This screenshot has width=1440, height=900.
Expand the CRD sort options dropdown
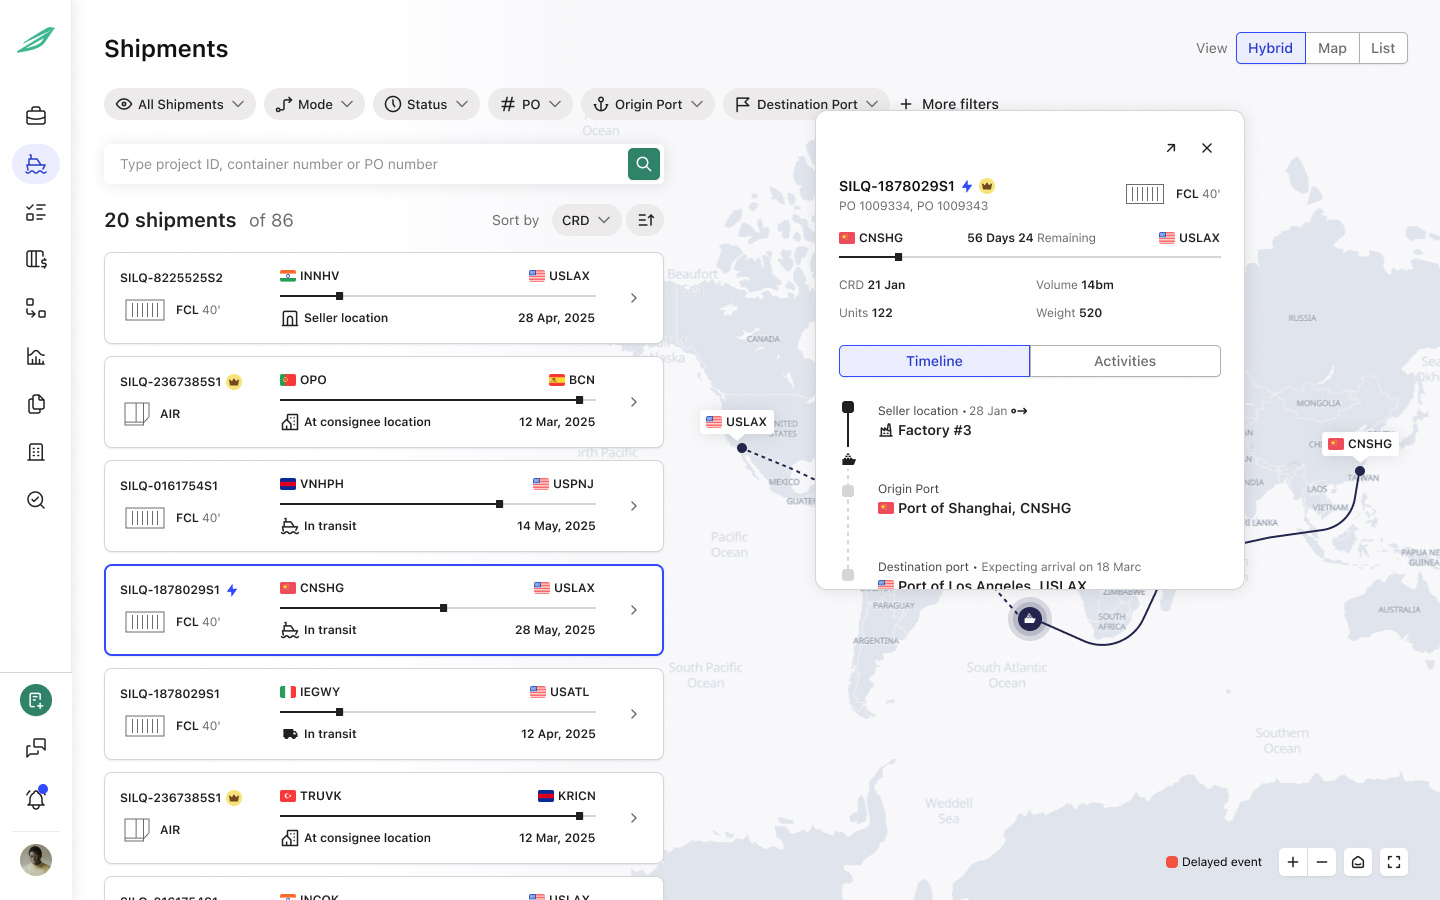pyautogui.click(x=586, y=220)
